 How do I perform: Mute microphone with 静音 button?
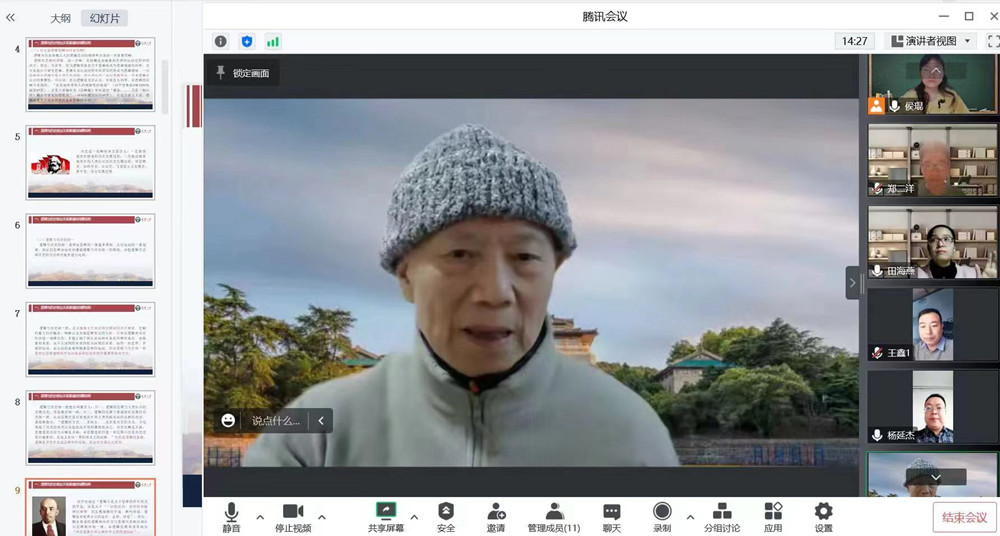[232, 516]
